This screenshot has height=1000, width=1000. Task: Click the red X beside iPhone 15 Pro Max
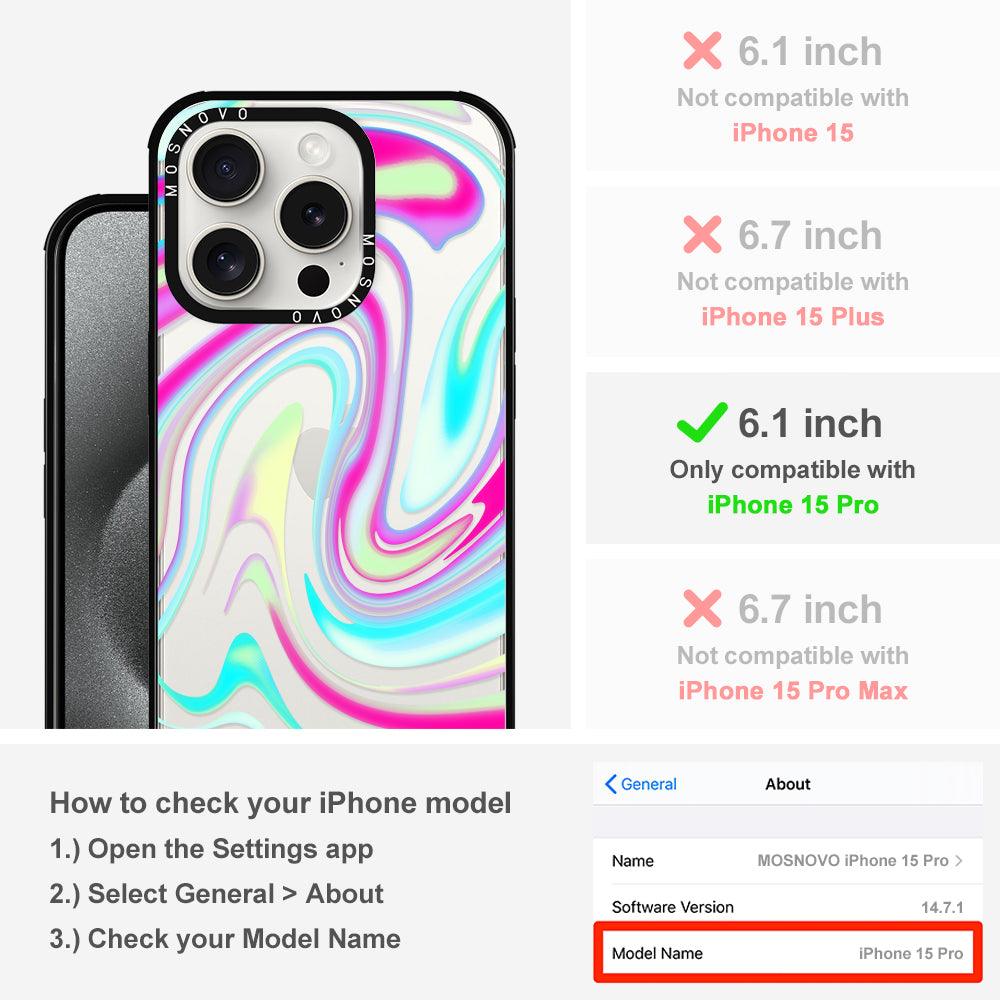click(x=702, y=608)
